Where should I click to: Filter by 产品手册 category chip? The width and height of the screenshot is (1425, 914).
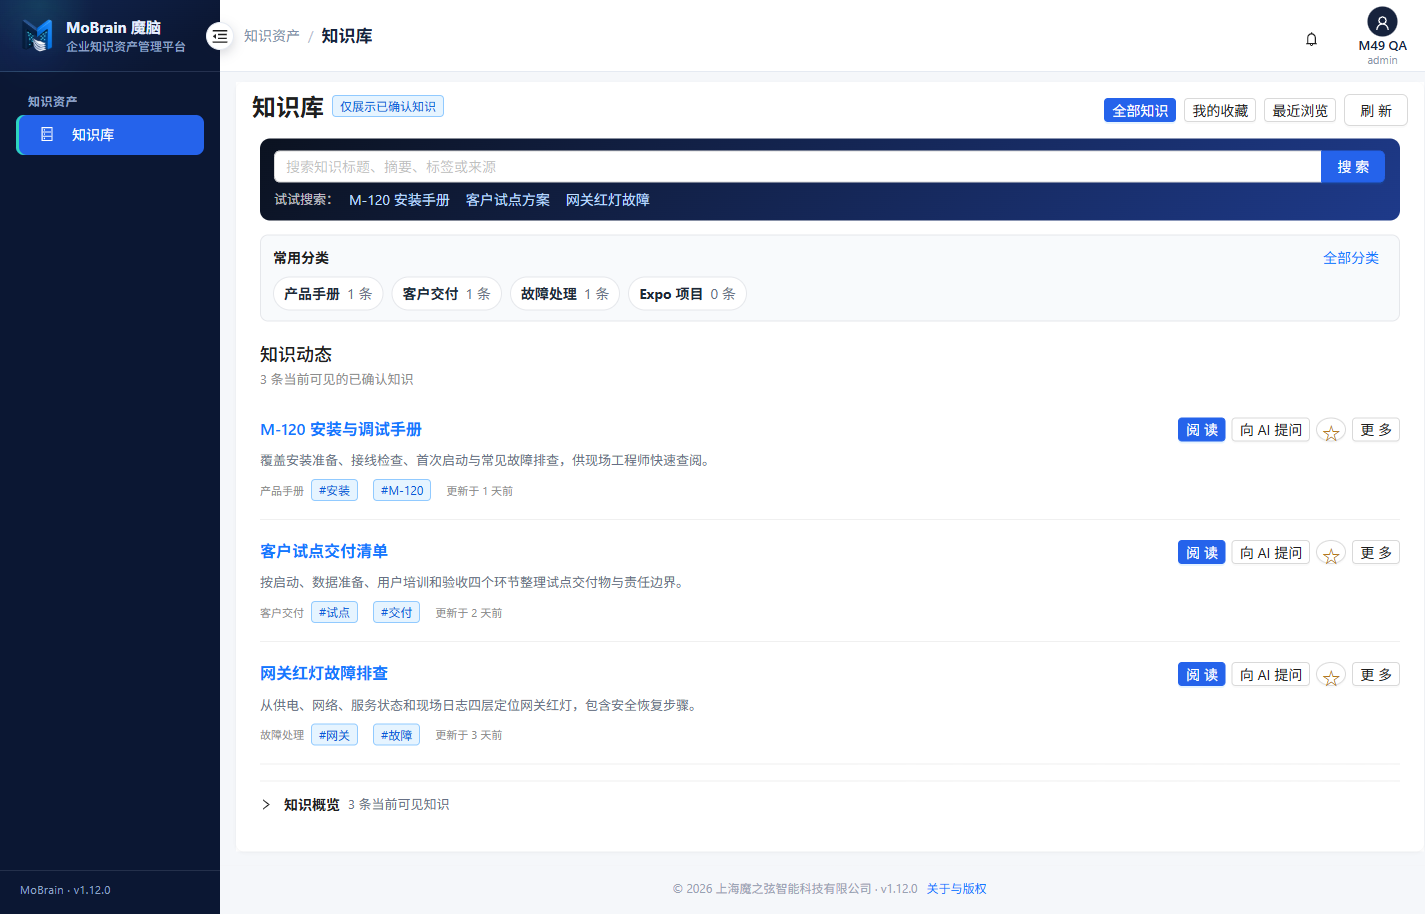(x=328, y=294)
